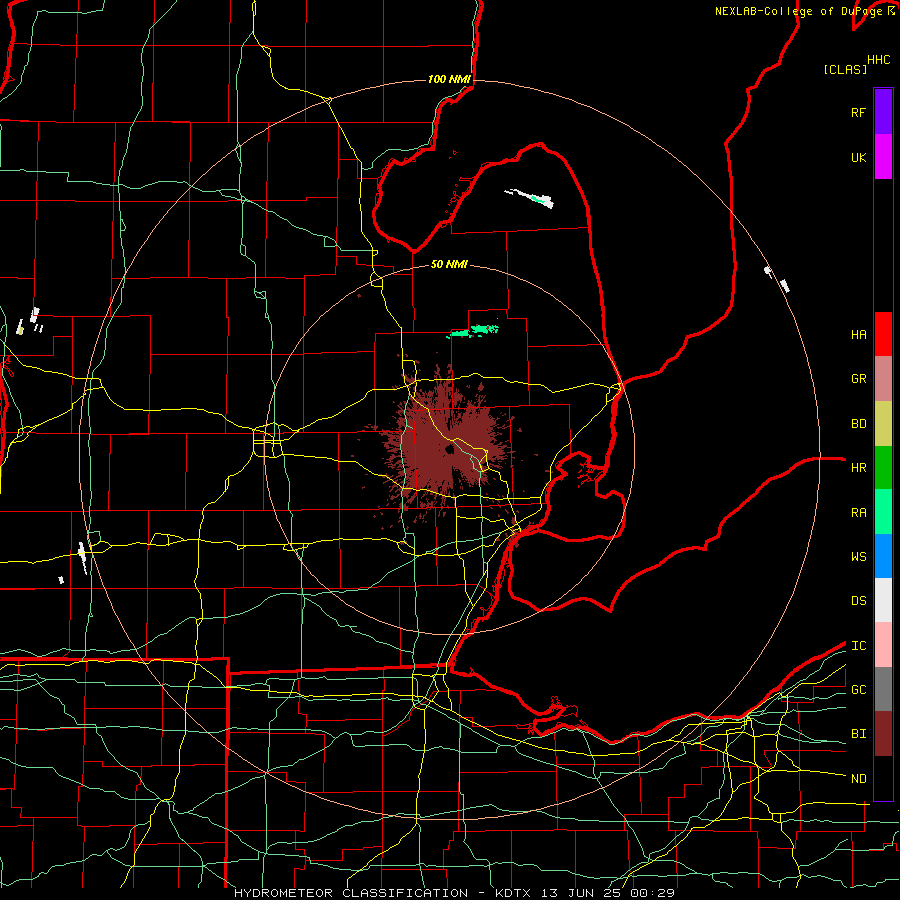Click the 'HYDROMETEOR CLASSIFICATION' title text

pos(350,893)
